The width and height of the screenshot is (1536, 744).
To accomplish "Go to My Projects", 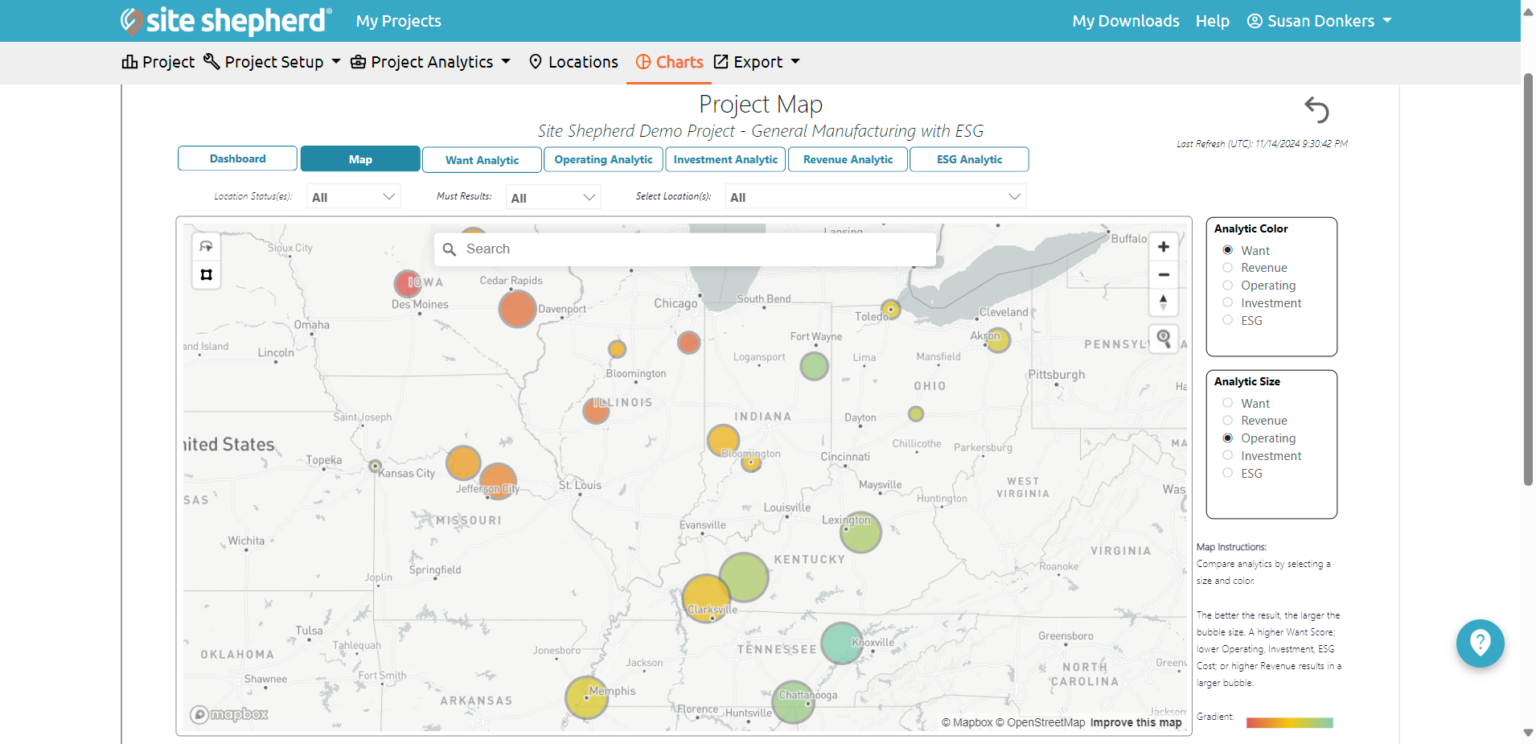I will (x=398, y=21).
